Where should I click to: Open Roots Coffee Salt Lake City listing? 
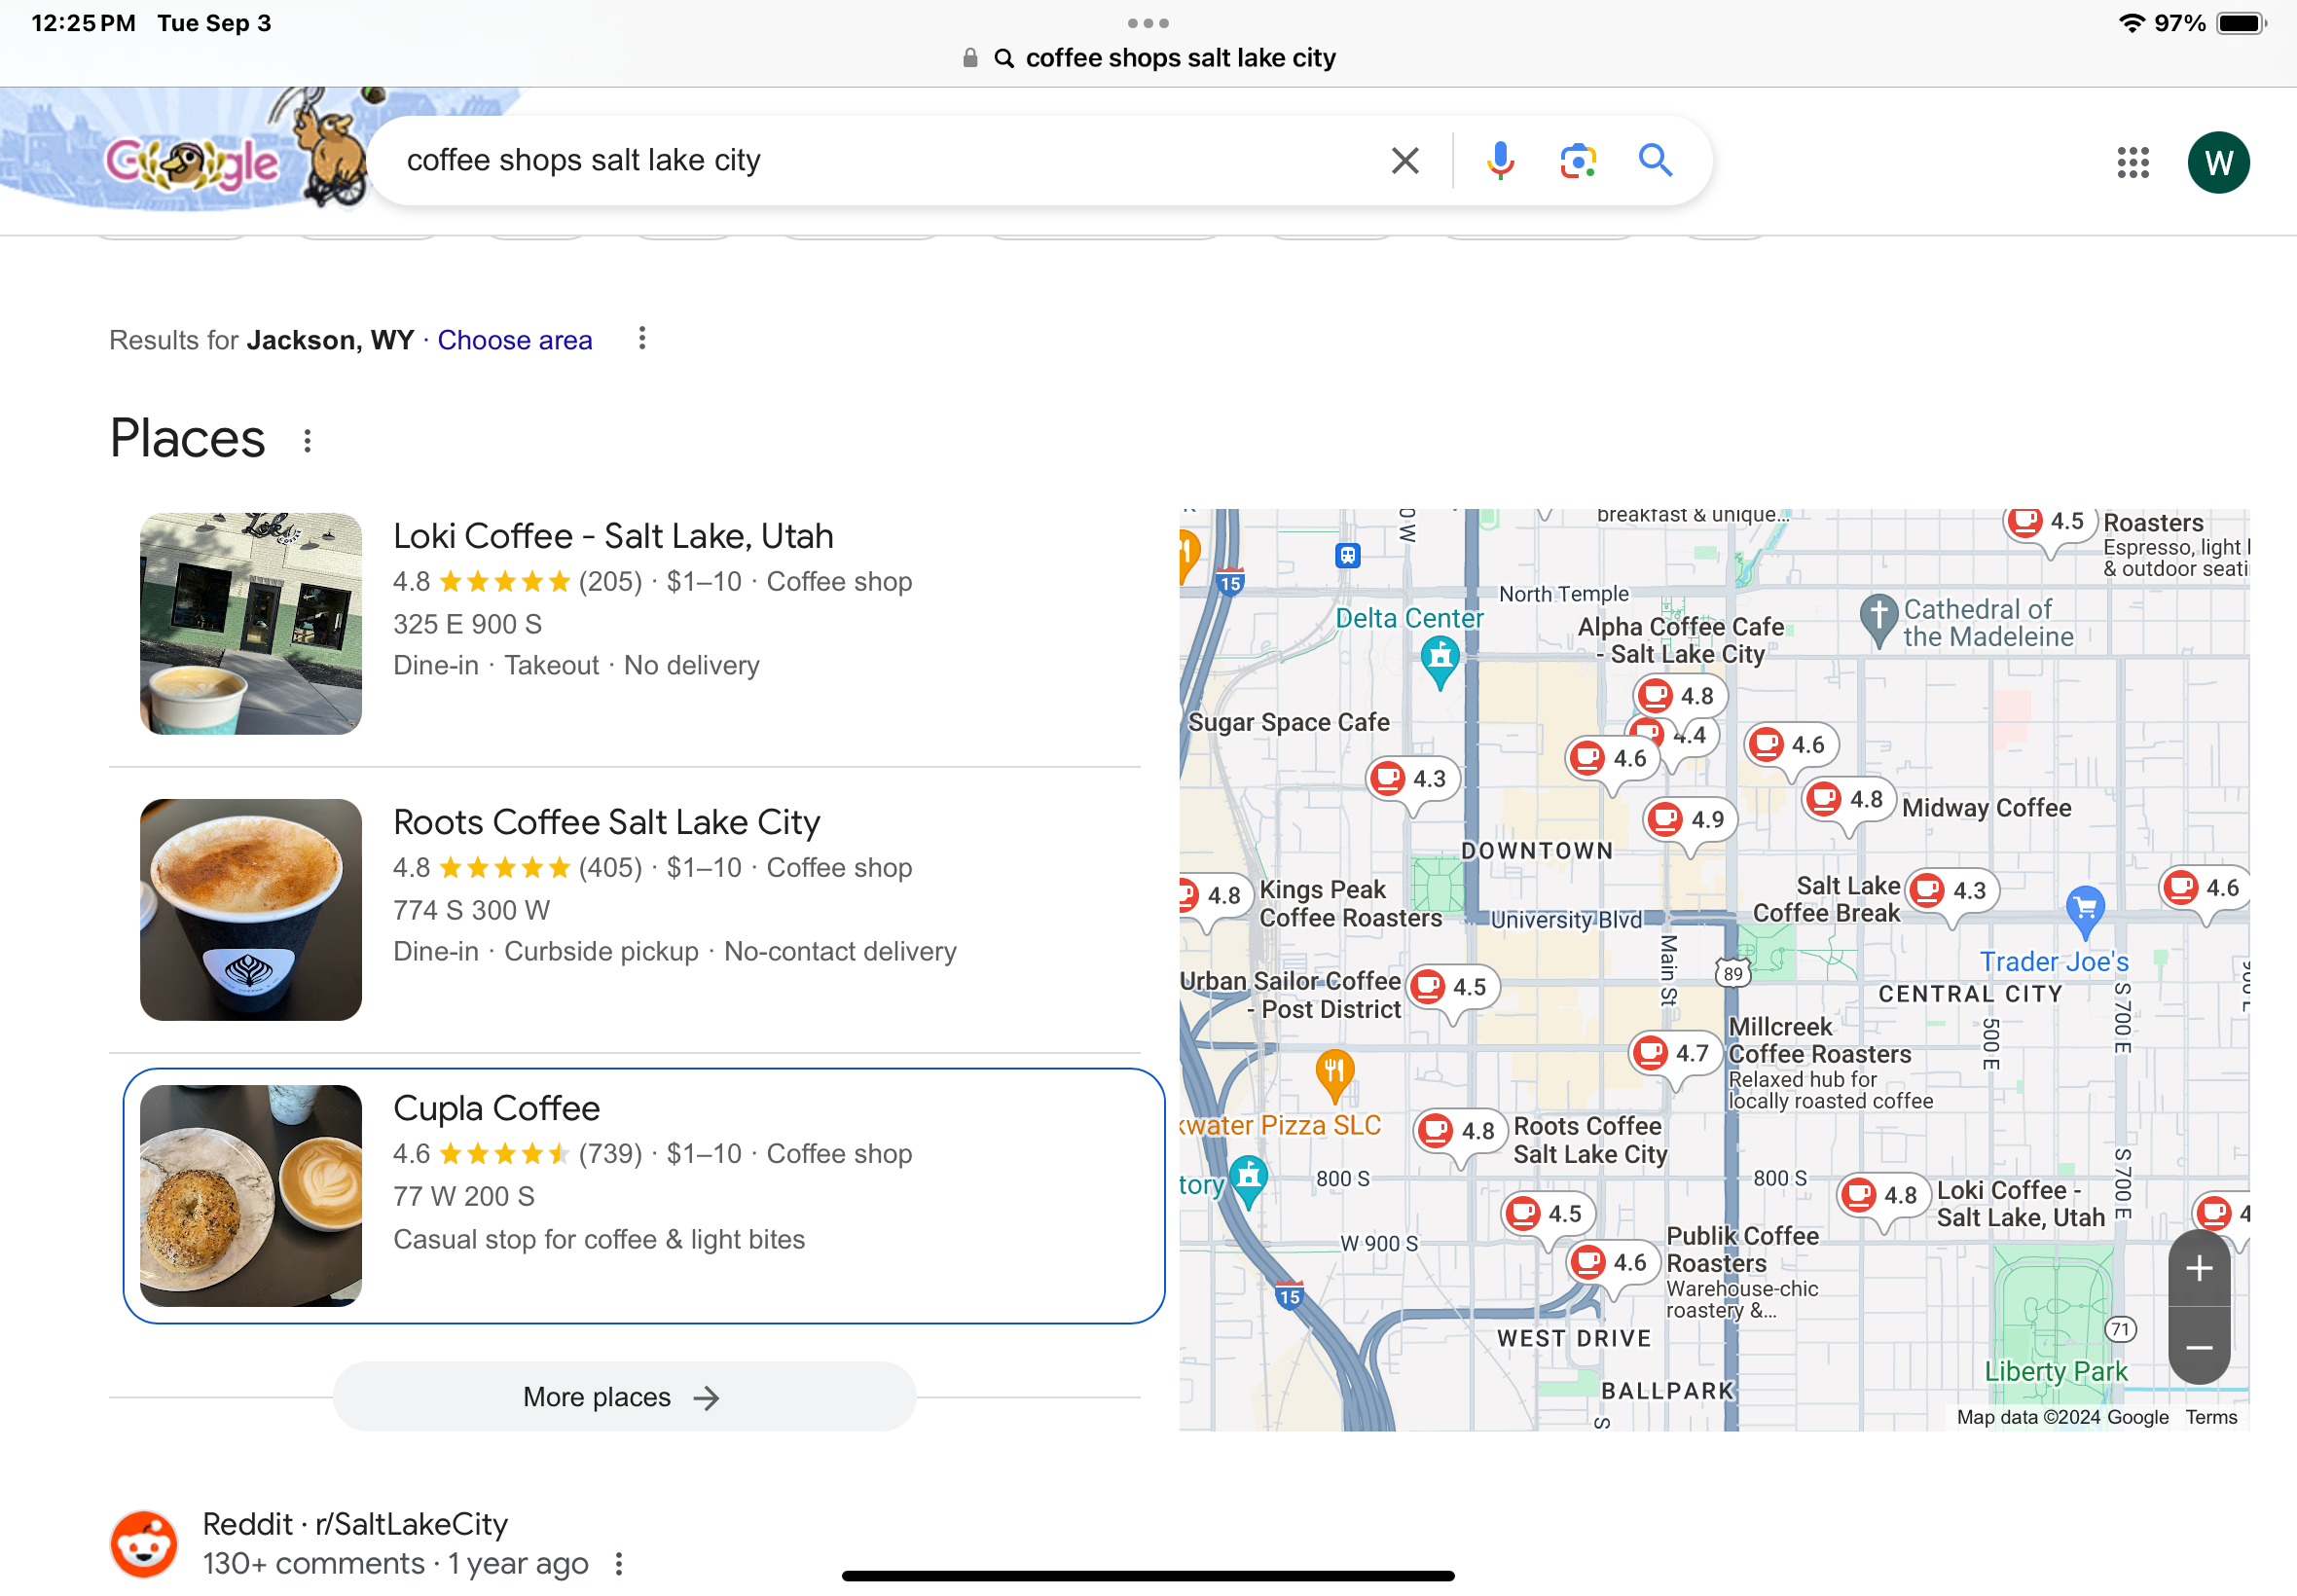606,822
